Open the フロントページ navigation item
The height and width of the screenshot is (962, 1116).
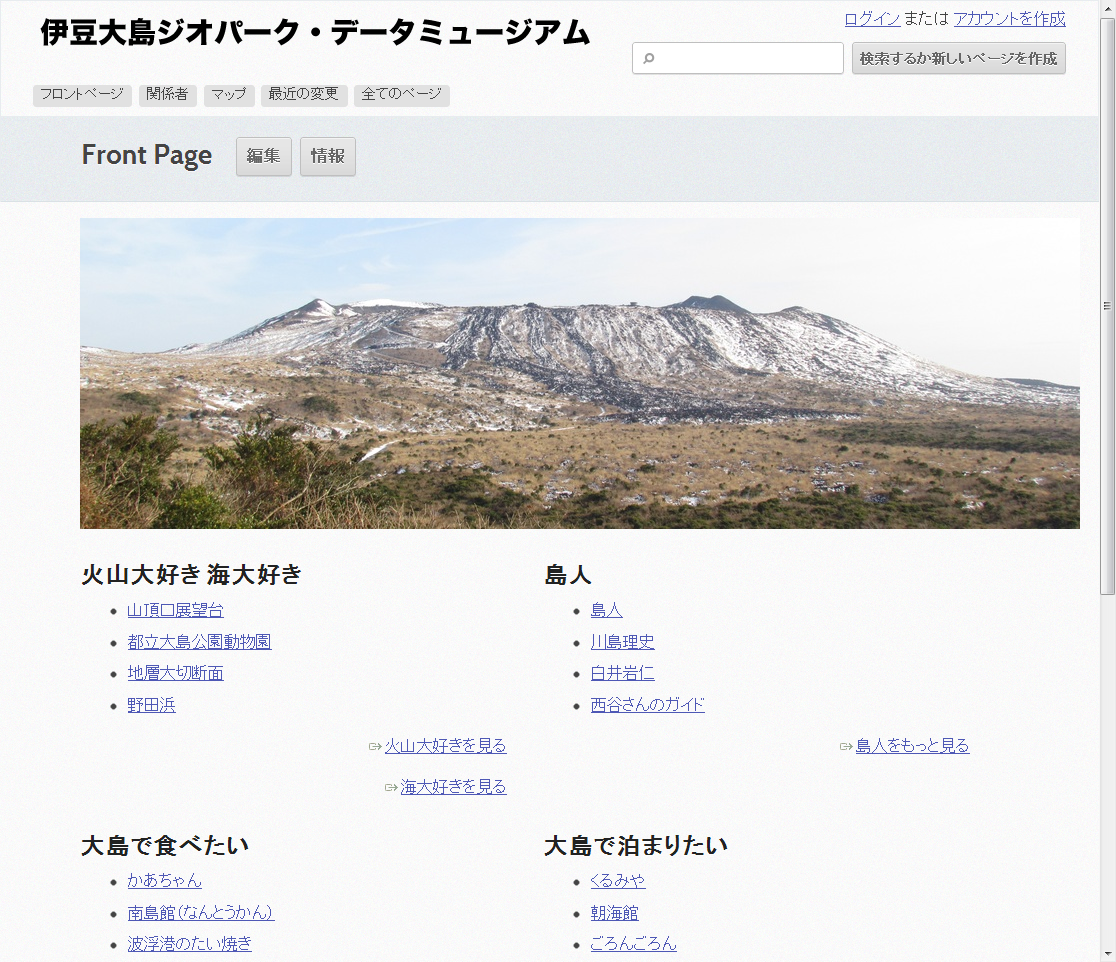(82, 95)
